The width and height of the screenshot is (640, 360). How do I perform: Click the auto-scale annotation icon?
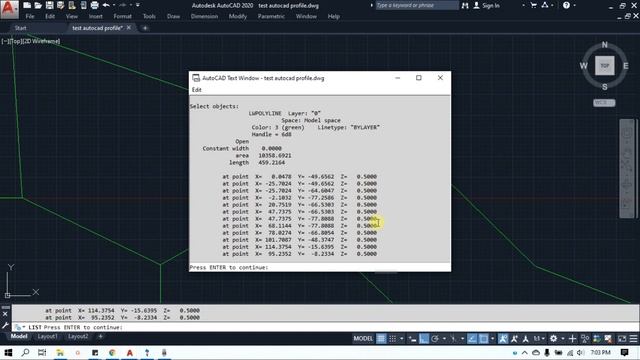click(x=514, y=338)
